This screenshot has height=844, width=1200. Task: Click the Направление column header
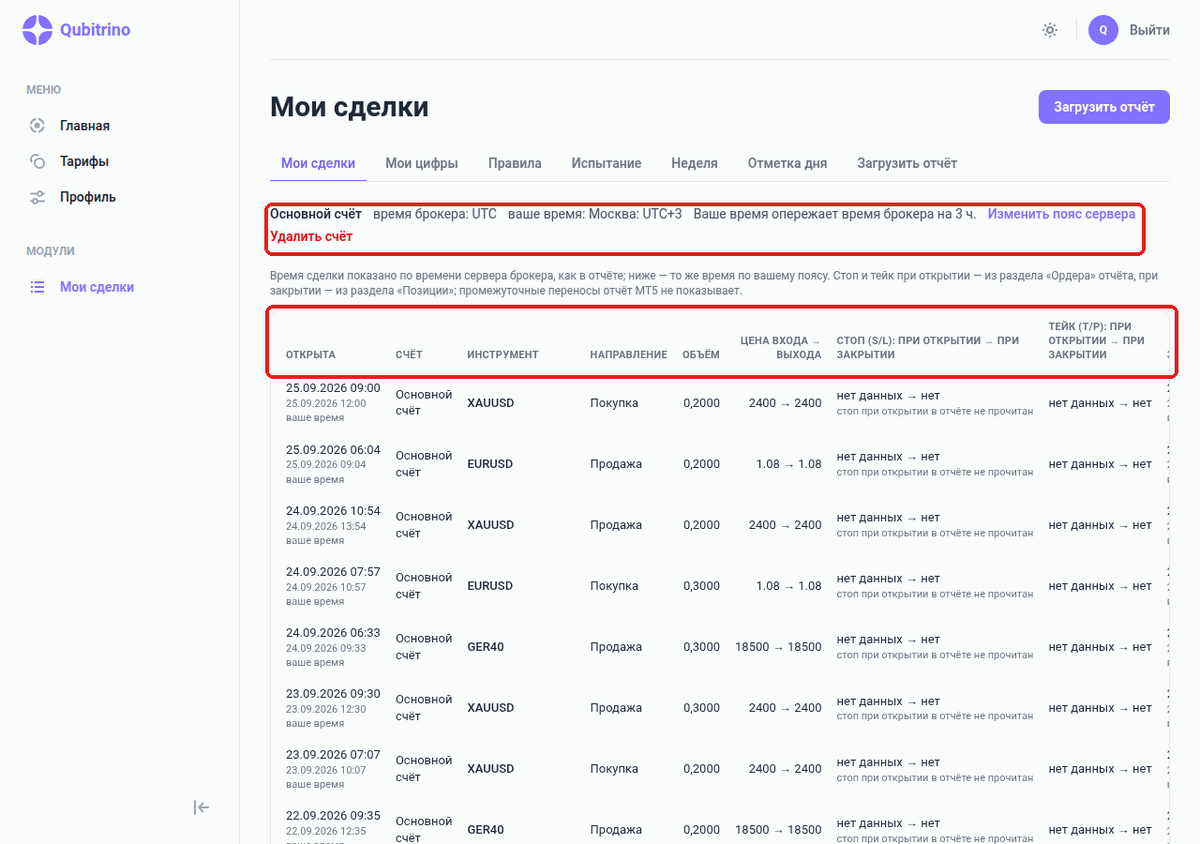pyautogui.click(x=628, y=355)
